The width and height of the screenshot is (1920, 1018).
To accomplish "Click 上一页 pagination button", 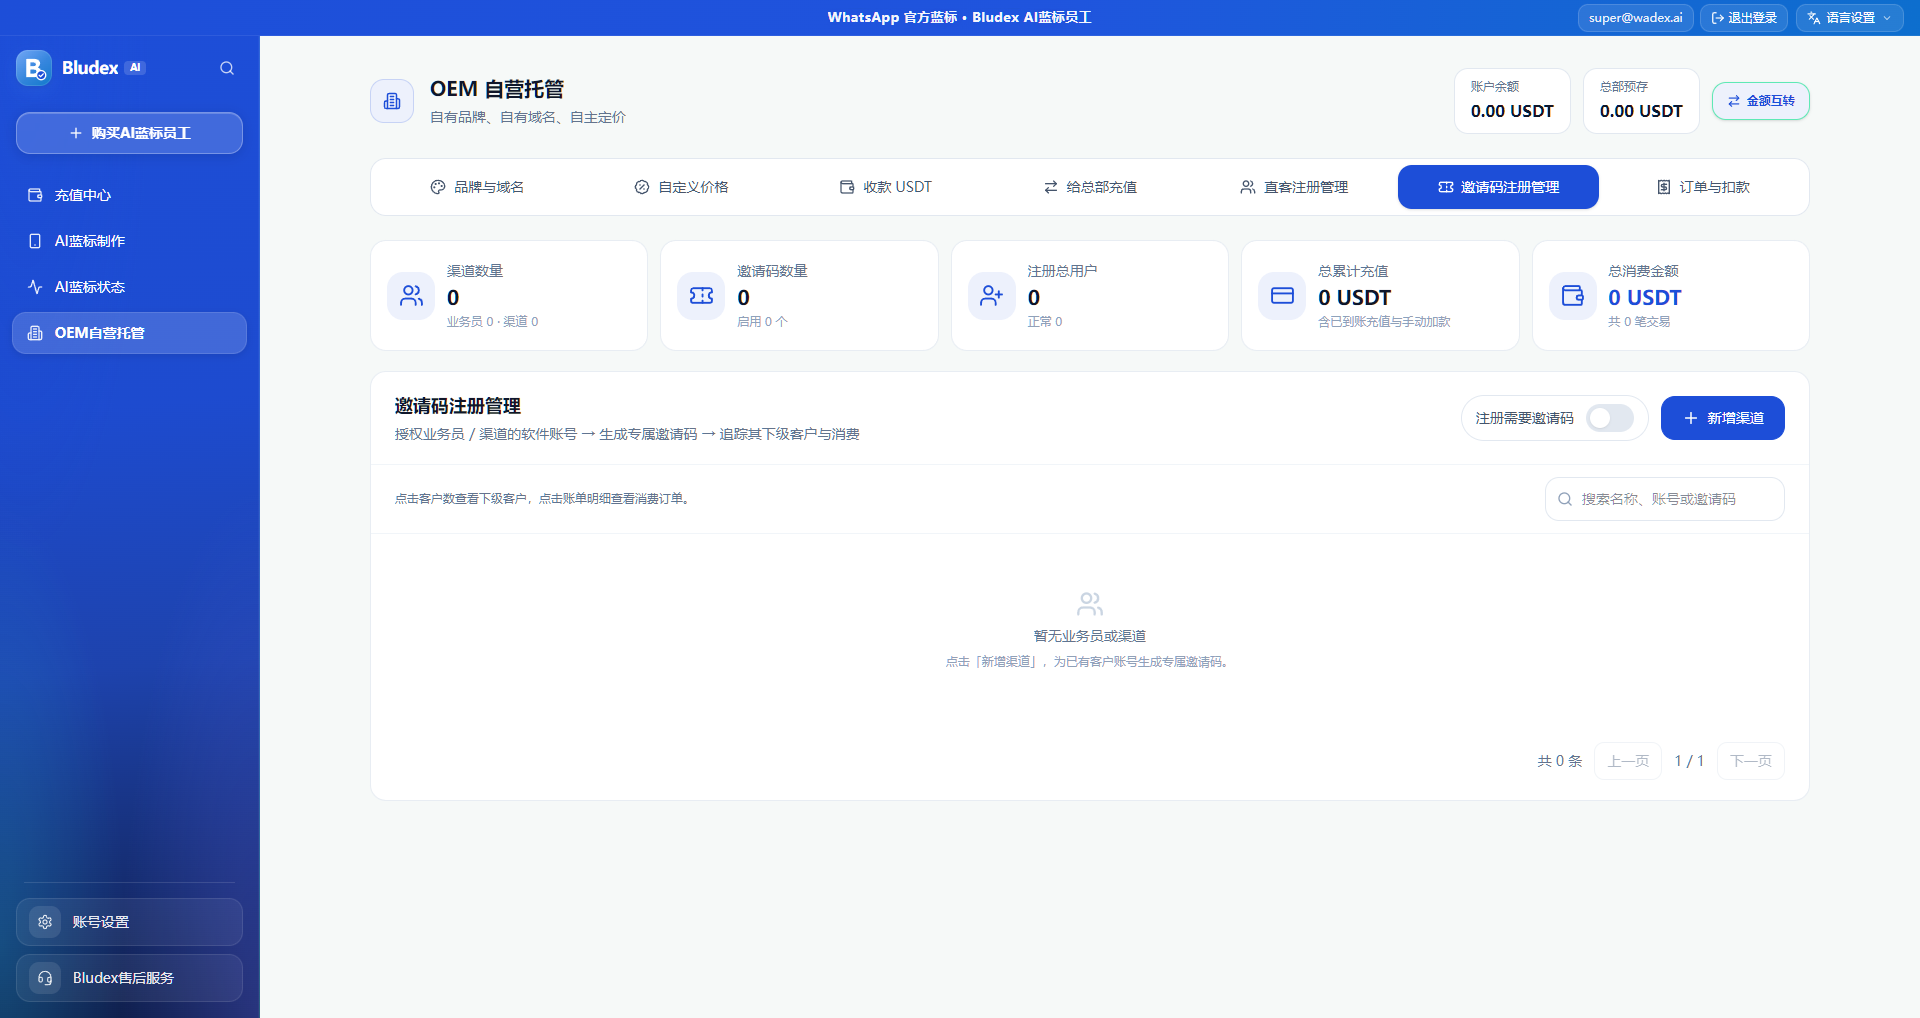I will [1628, 761].
